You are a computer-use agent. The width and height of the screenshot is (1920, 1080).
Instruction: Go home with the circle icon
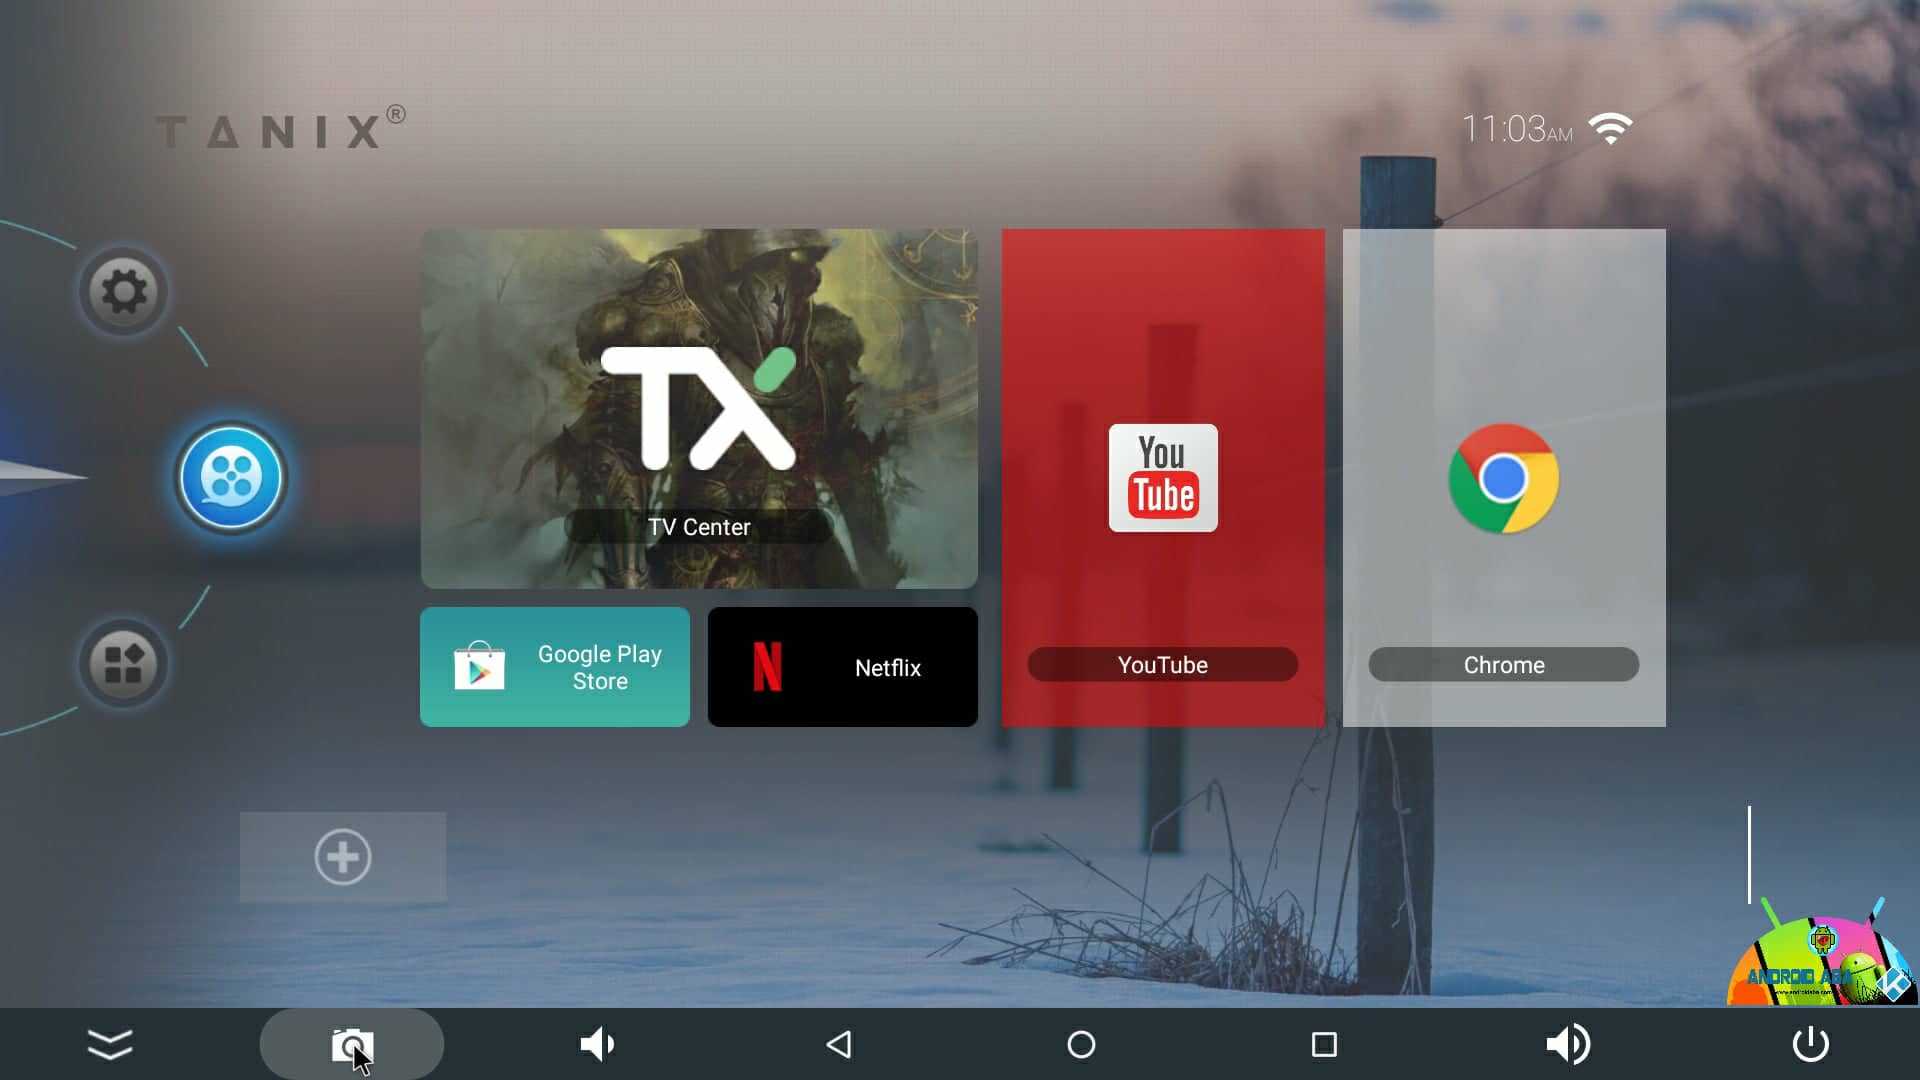point(1081,1044)
